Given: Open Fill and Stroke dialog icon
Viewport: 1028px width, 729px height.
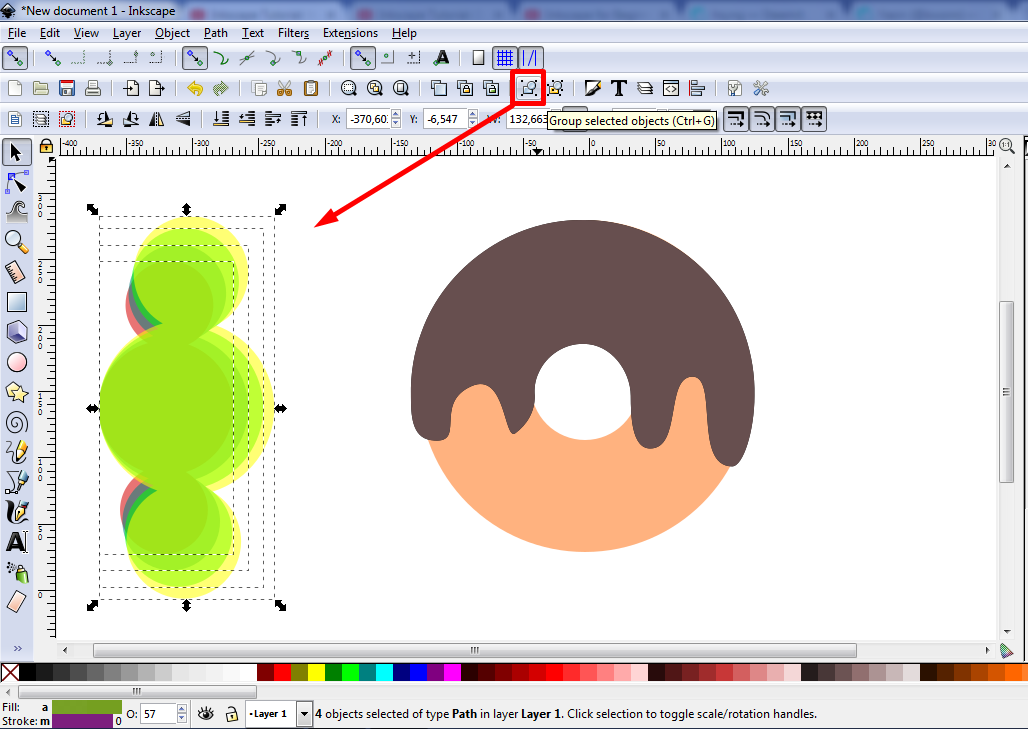Looking at the screenshot, I should point(593,88).
